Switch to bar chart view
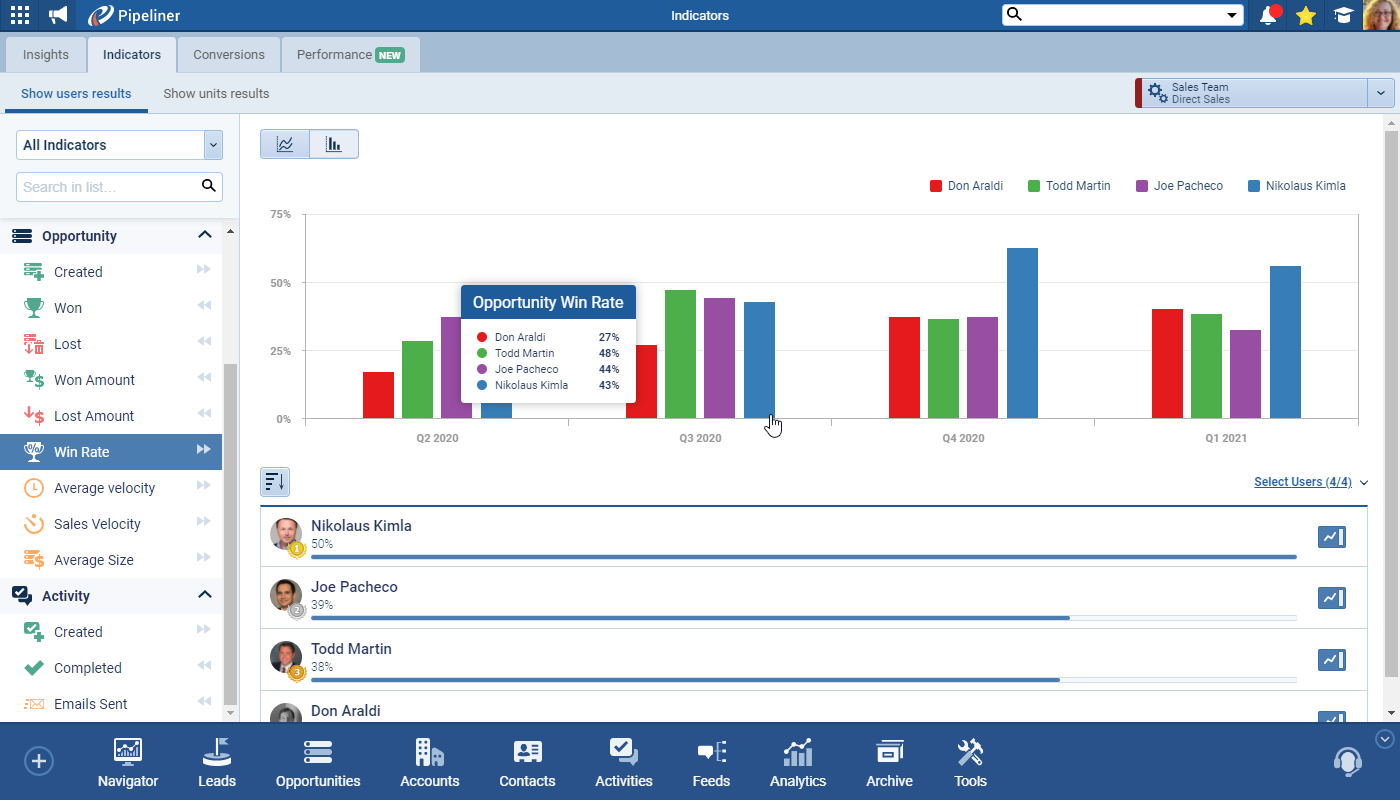The width and height of the screenshot is (1400, 800). (334, 144)
